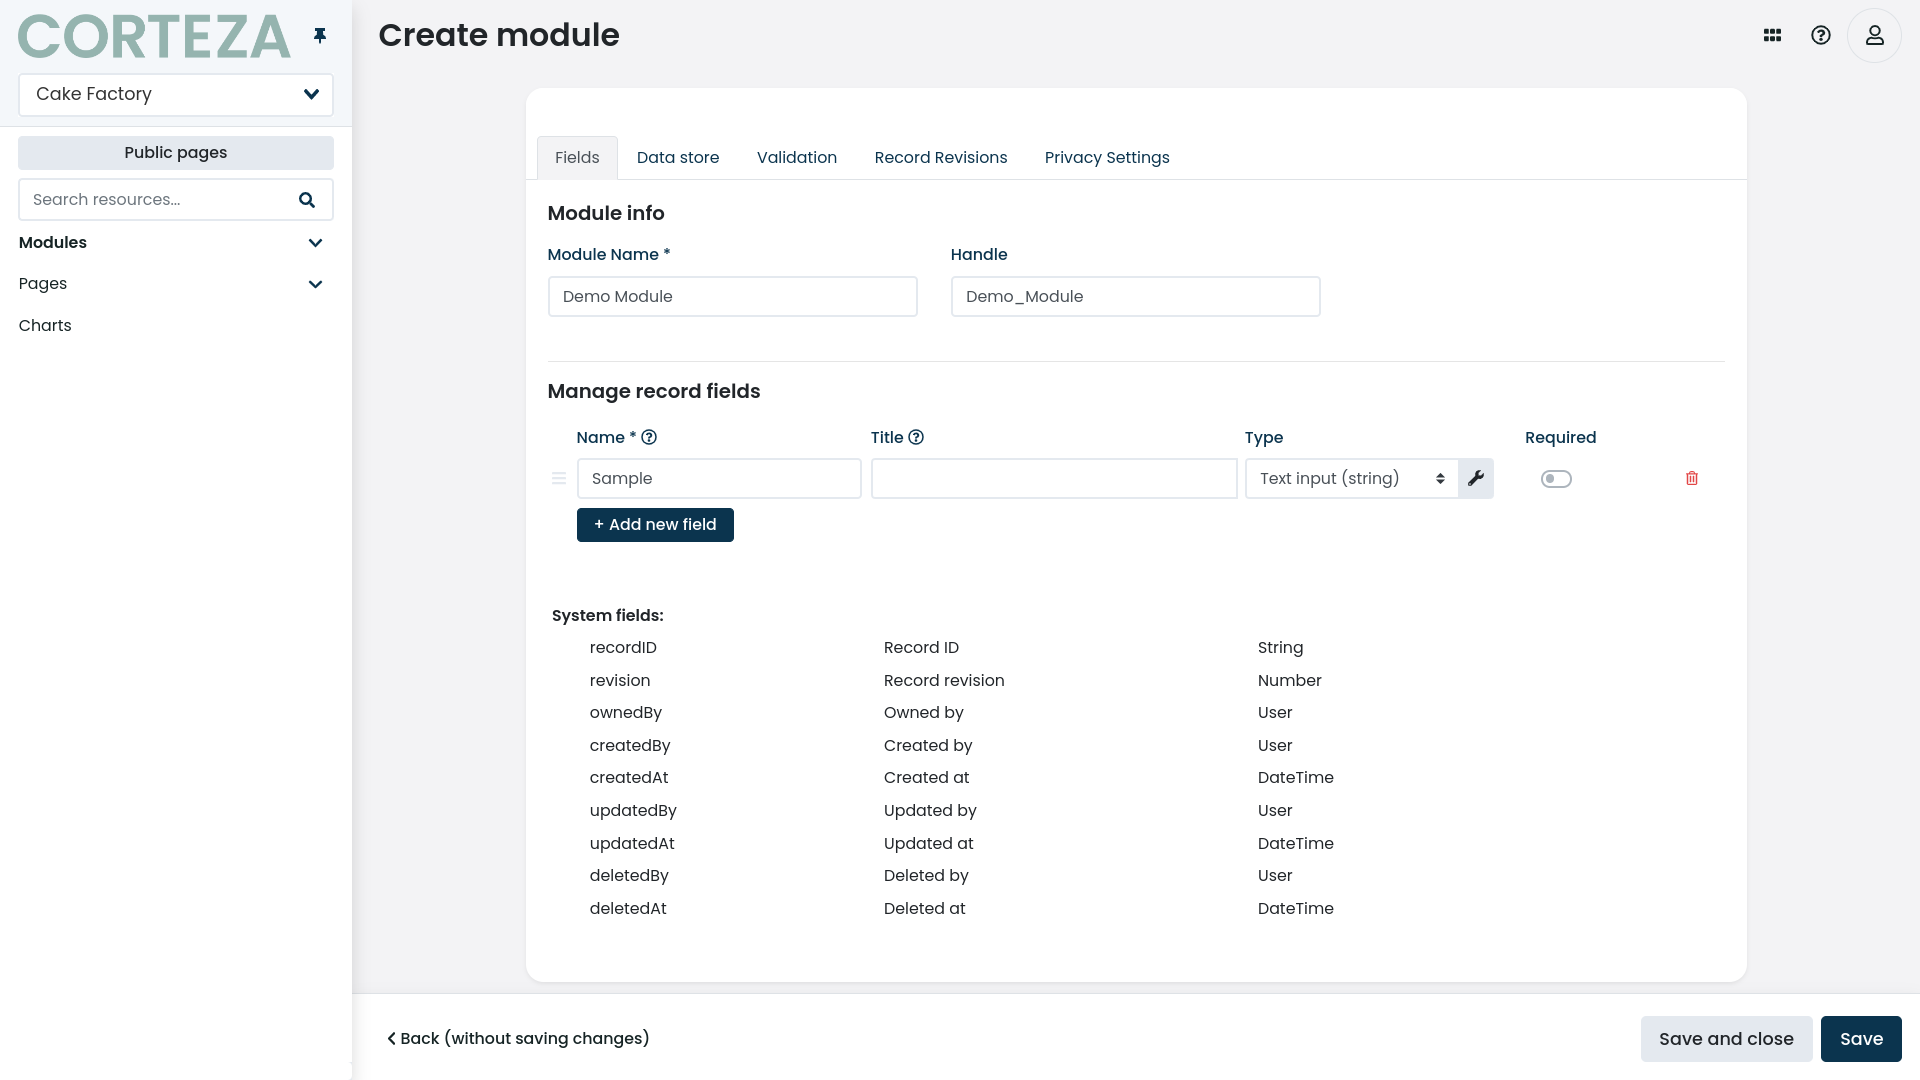Delete the Sample field with trash icon
Image resolution: width=1920 pixels, height=1080 pixels.
pyautogui.click(x=1692, y=478)
